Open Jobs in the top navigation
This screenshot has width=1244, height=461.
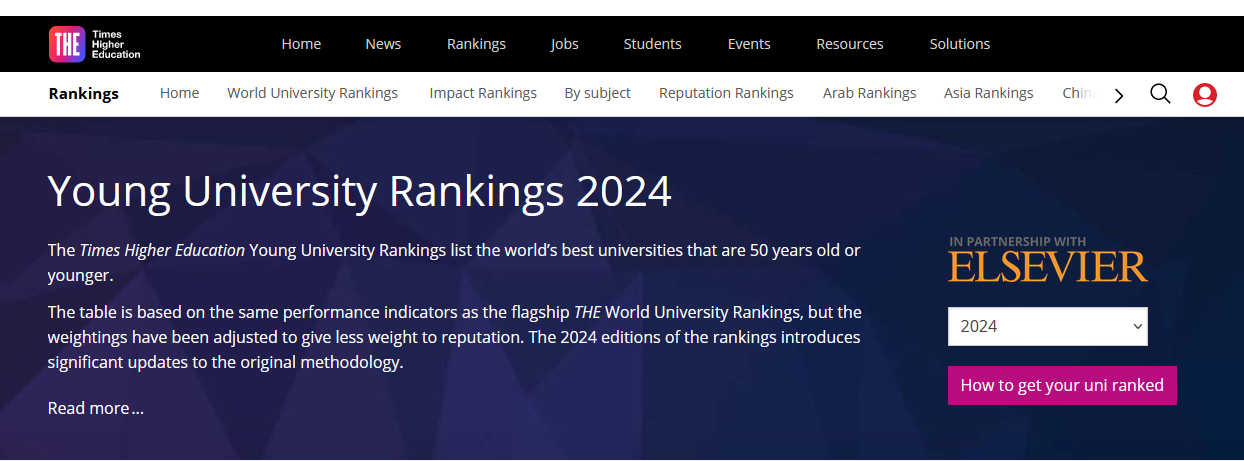click(x=564, y=44)
